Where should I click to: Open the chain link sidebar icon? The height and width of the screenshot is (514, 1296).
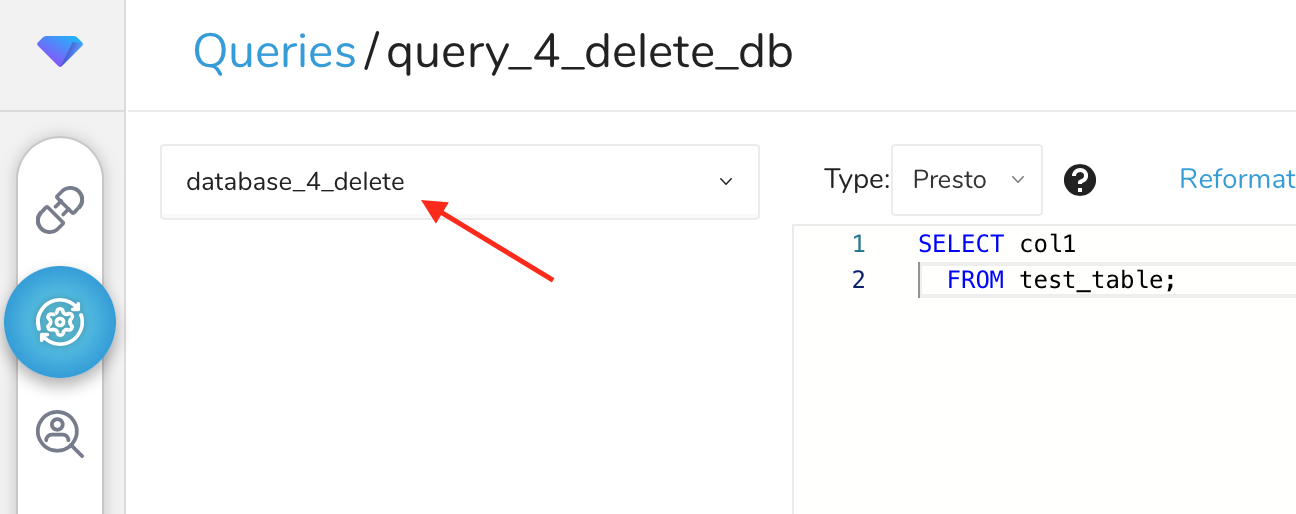tap(60, 210)
